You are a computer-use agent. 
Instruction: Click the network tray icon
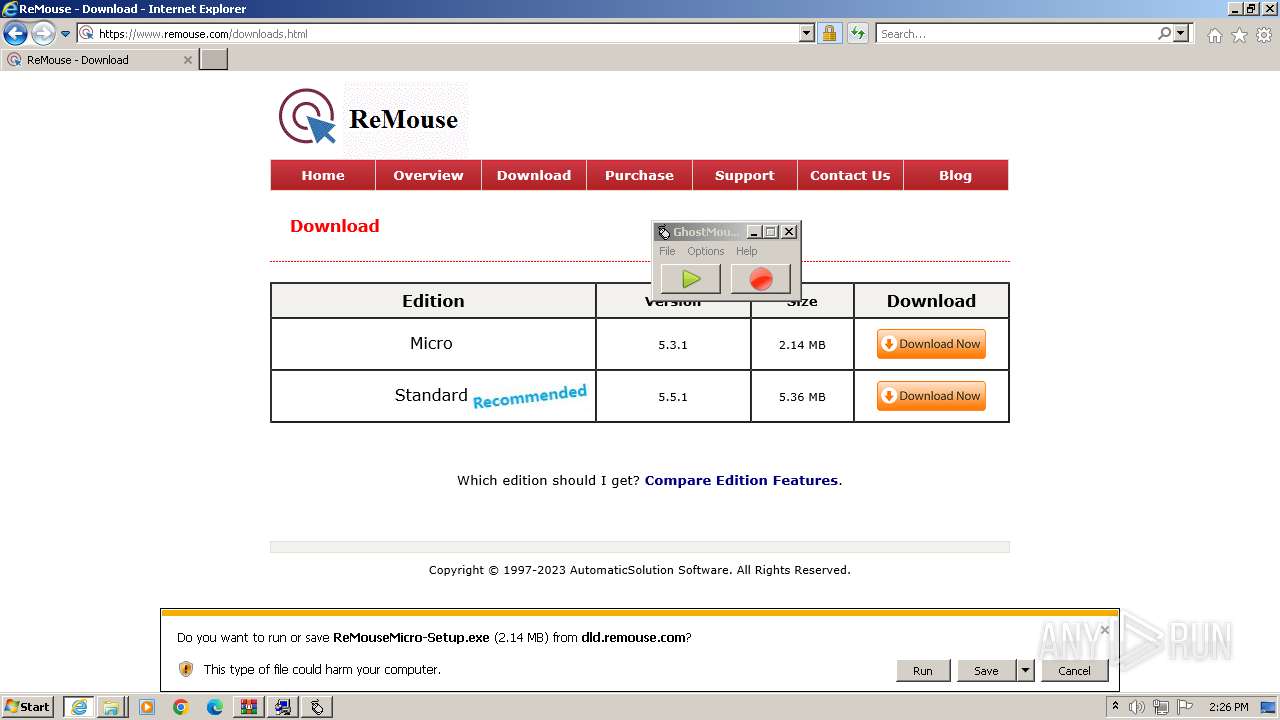pos(1161,707)
